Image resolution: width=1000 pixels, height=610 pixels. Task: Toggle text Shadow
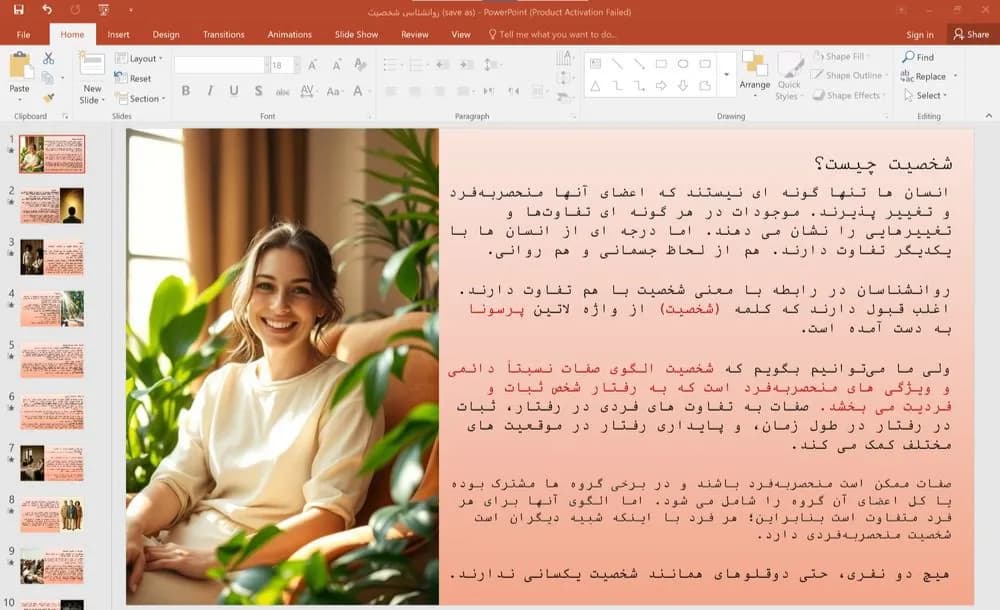[258, 91]
